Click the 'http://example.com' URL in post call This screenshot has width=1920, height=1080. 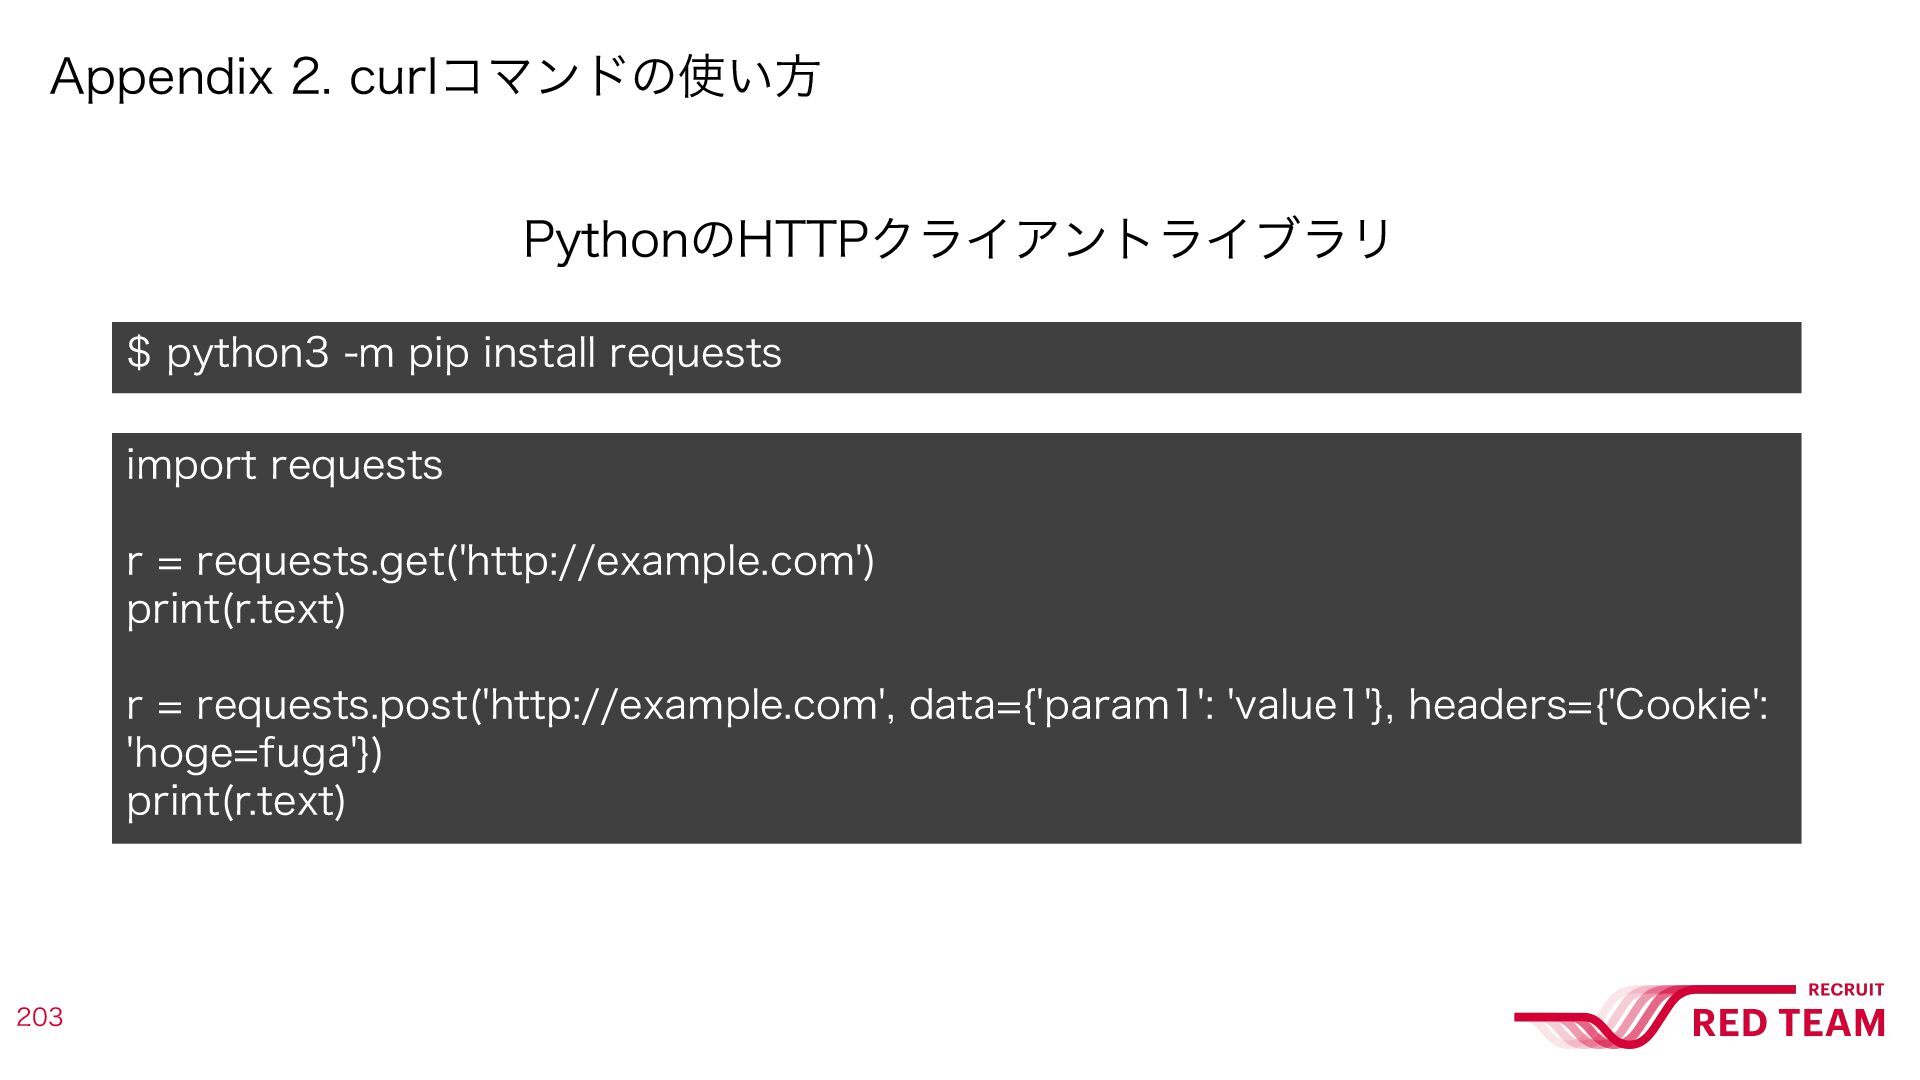tap(685, 705)
